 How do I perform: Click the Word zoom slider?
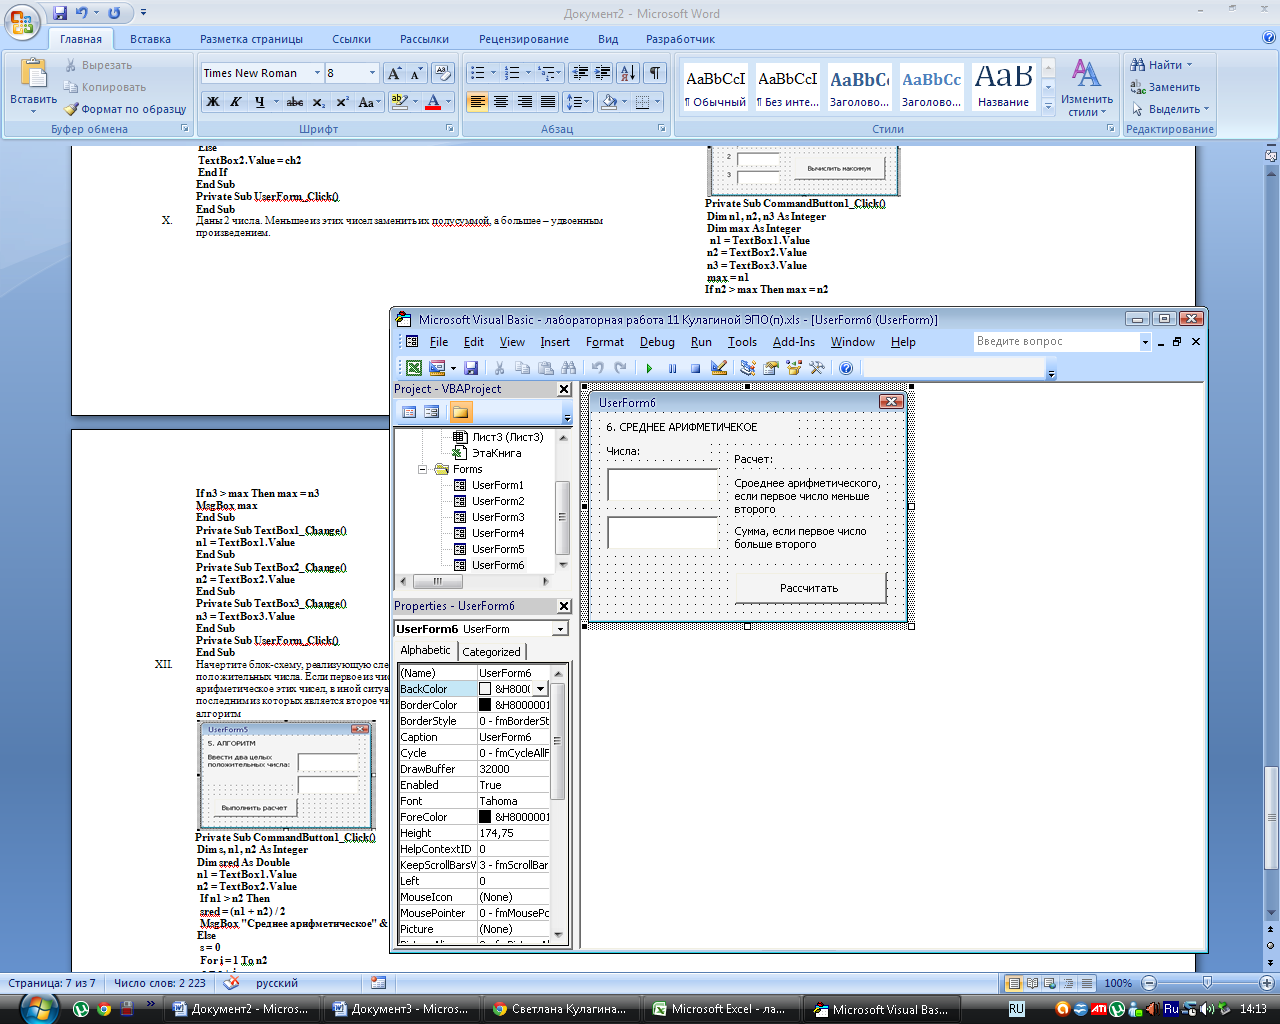point(1207,983)
